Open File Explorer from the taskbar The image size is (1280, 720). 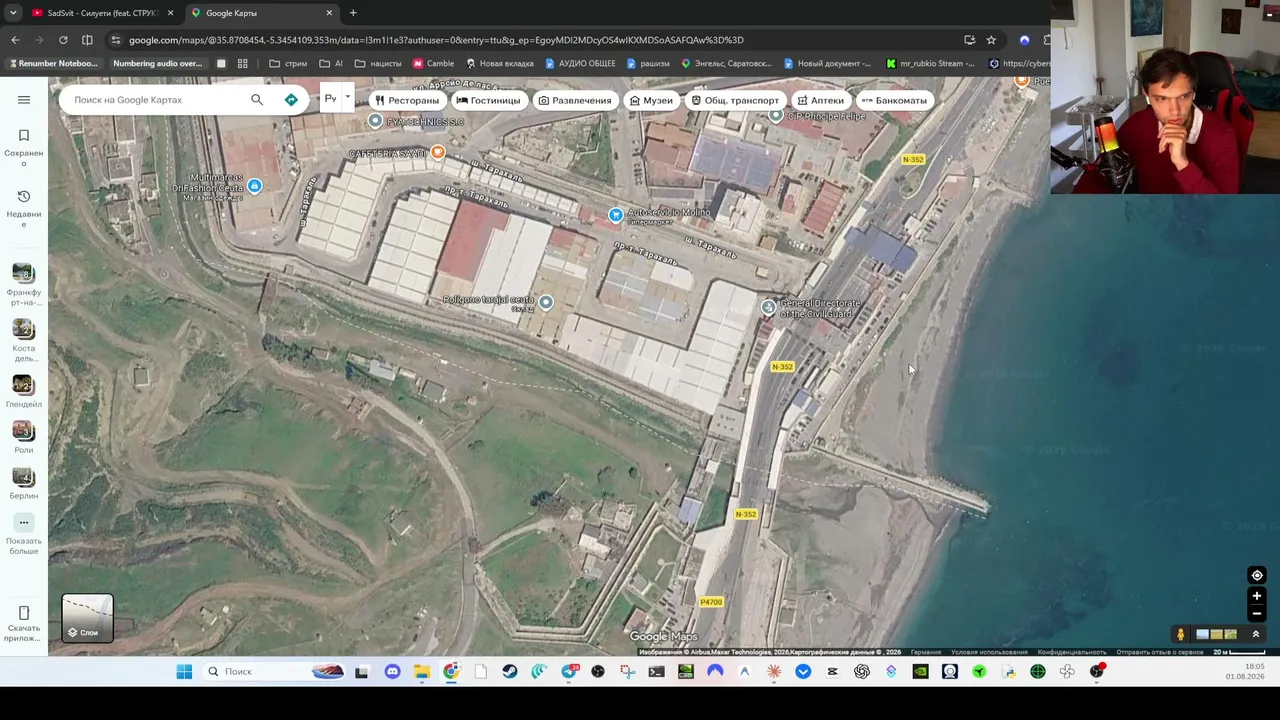coord(422,672)
